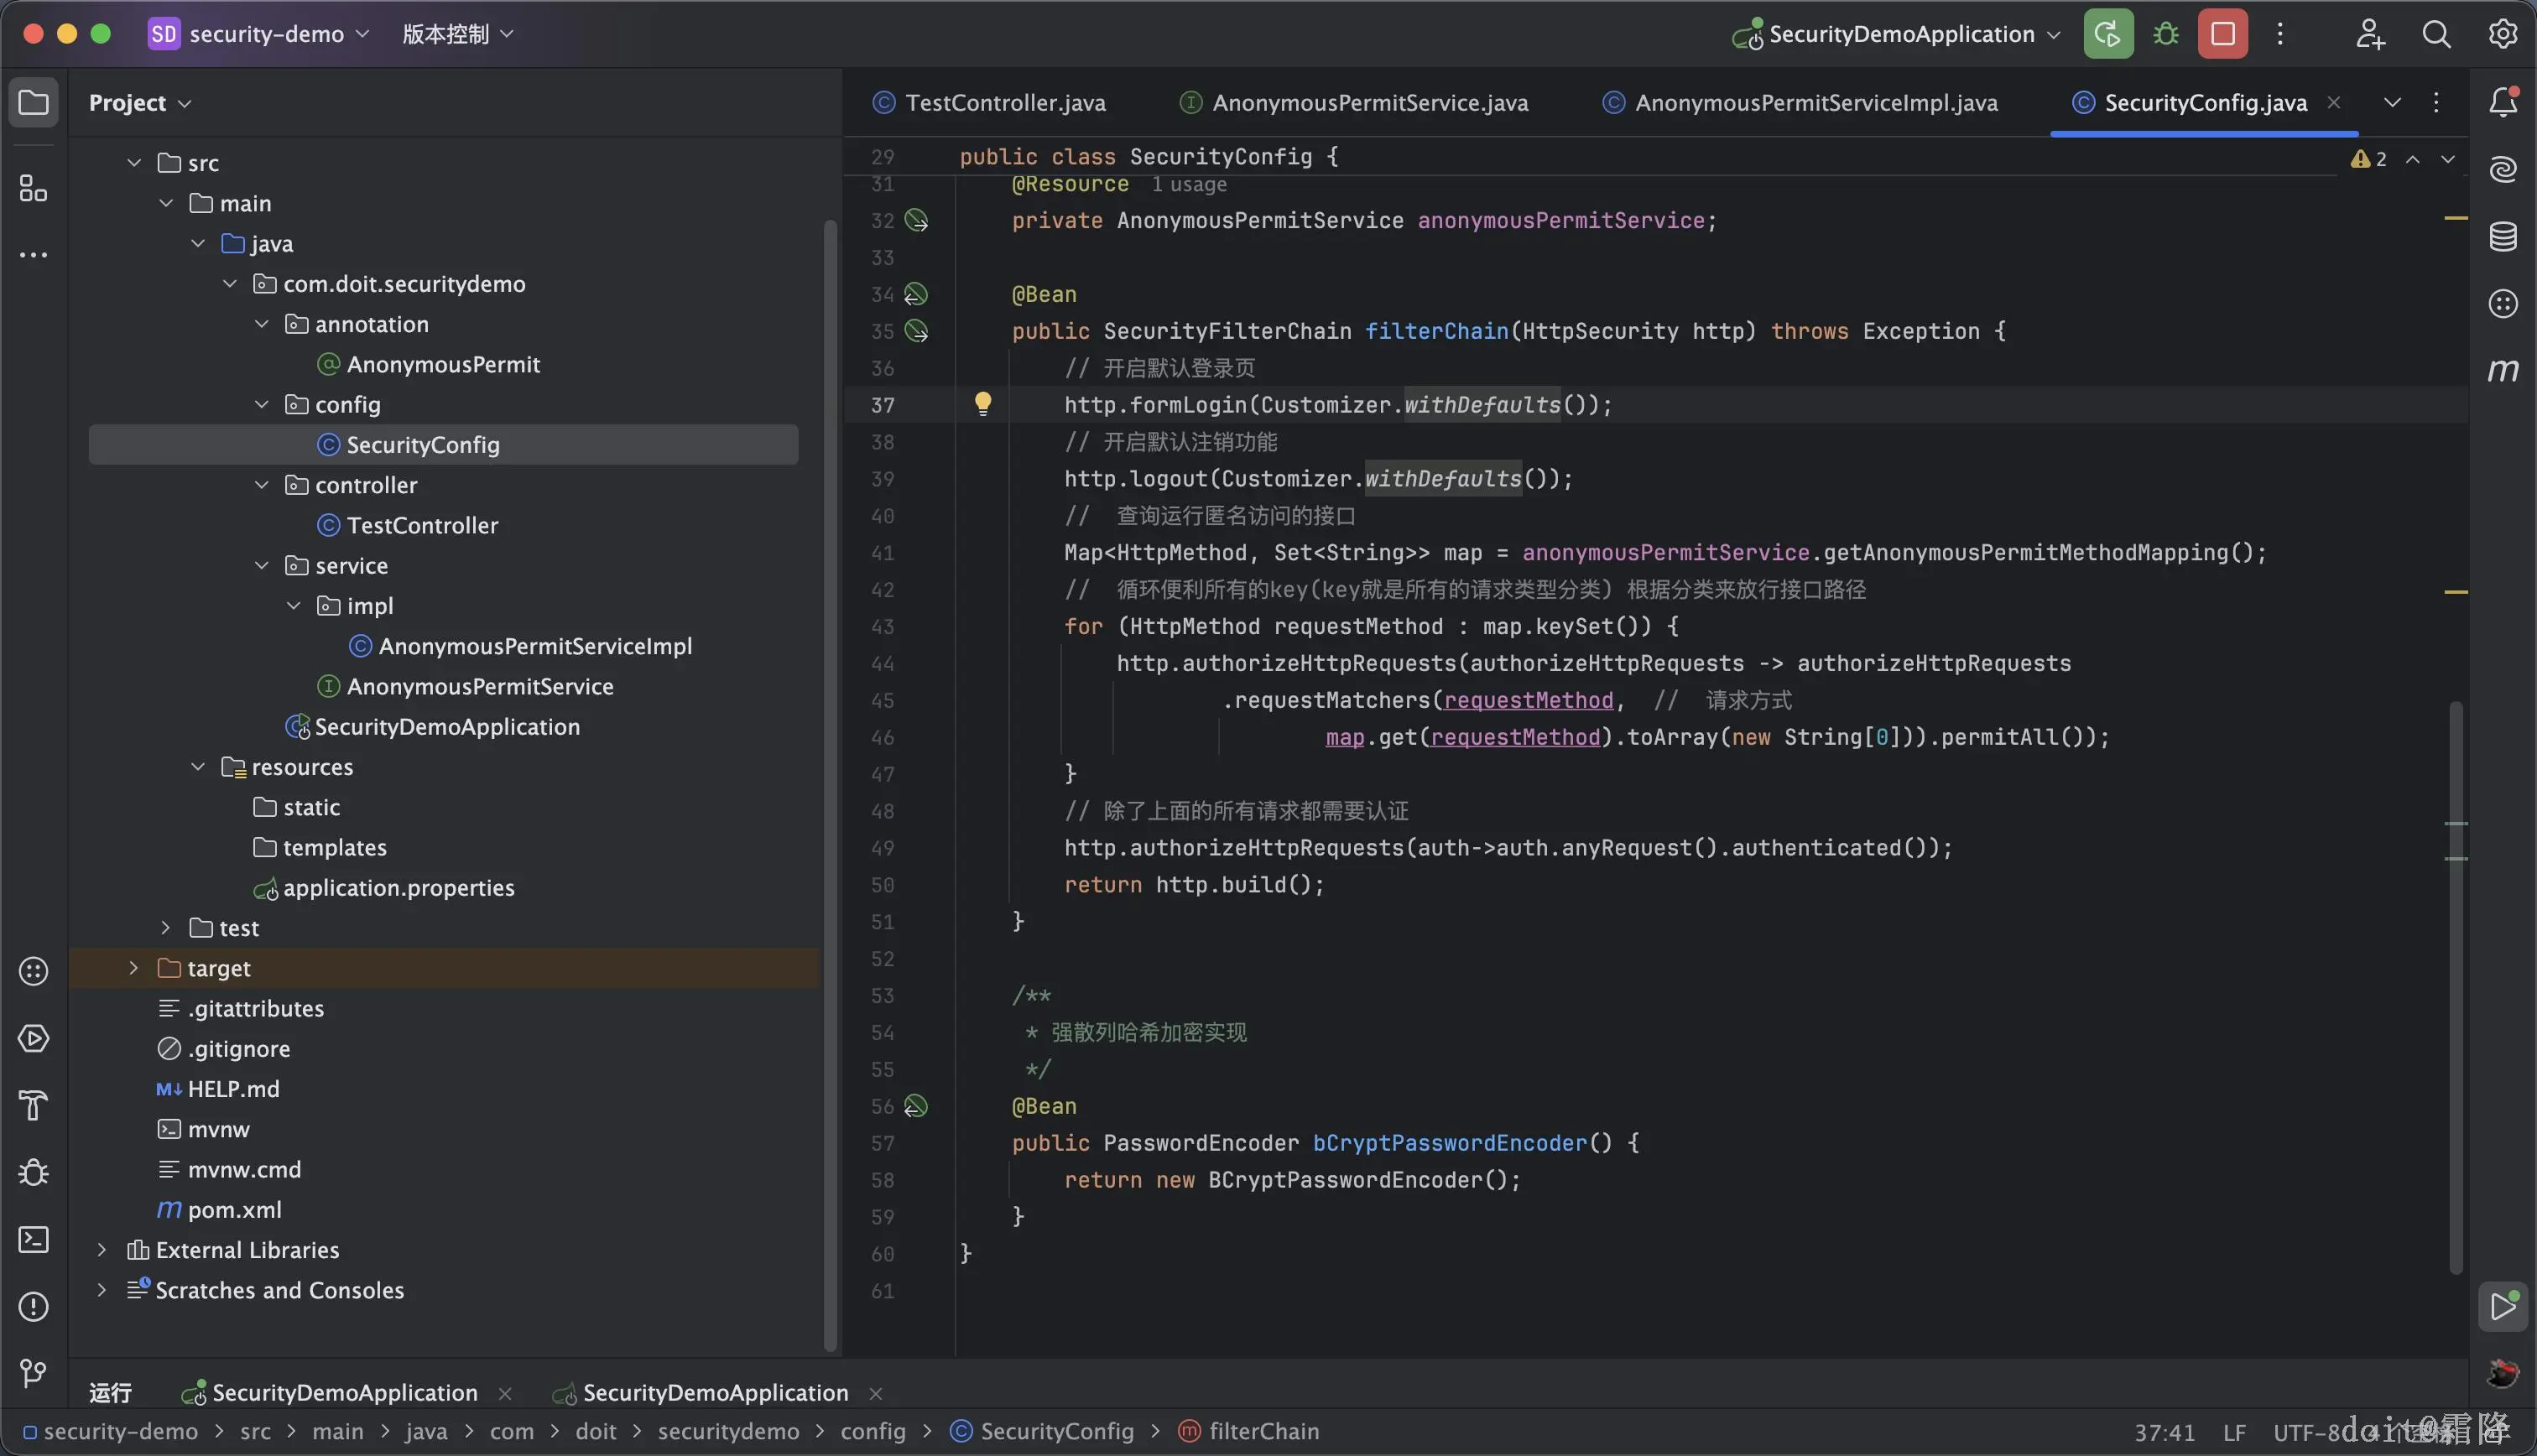The image size is (2537, 1456).
Task: Open the Database tool window
Action: [2502, 237]
